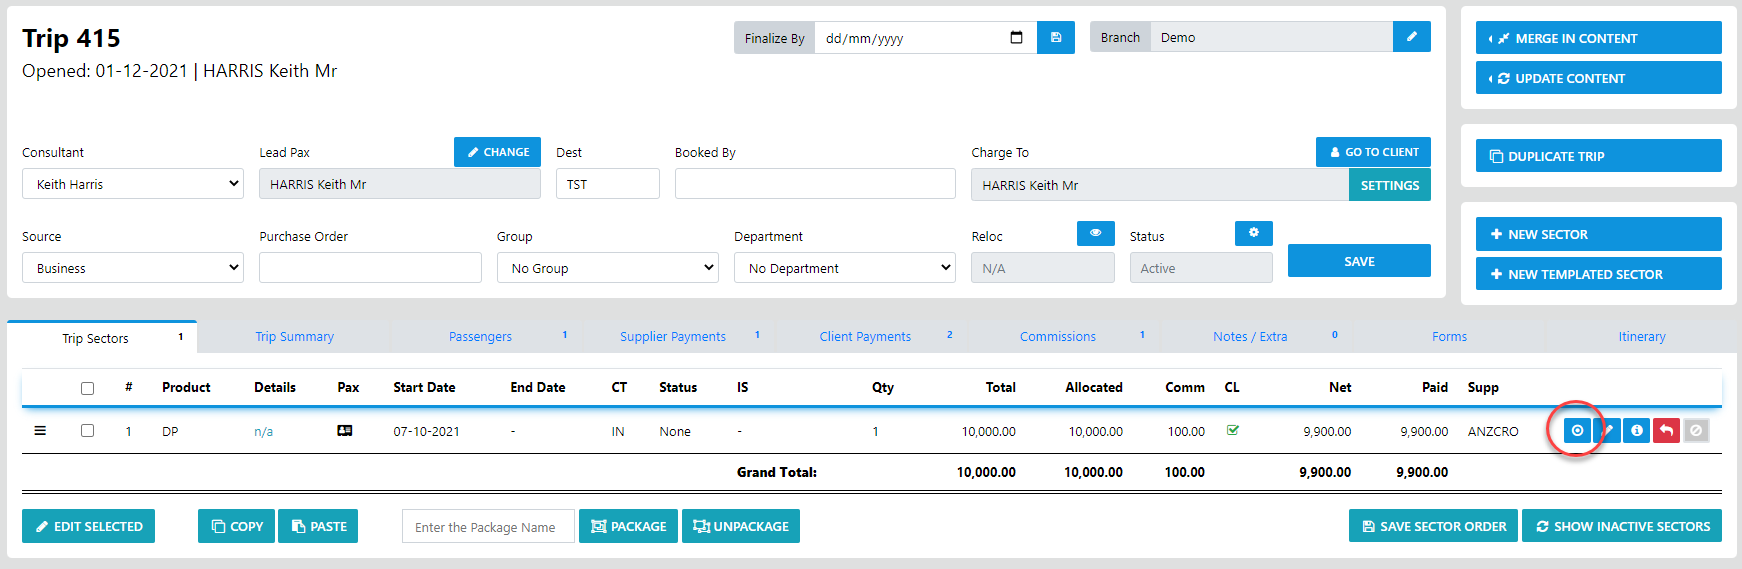
Task: Click the red reverse arrow icon in sector row
Action: (1666, 431)
